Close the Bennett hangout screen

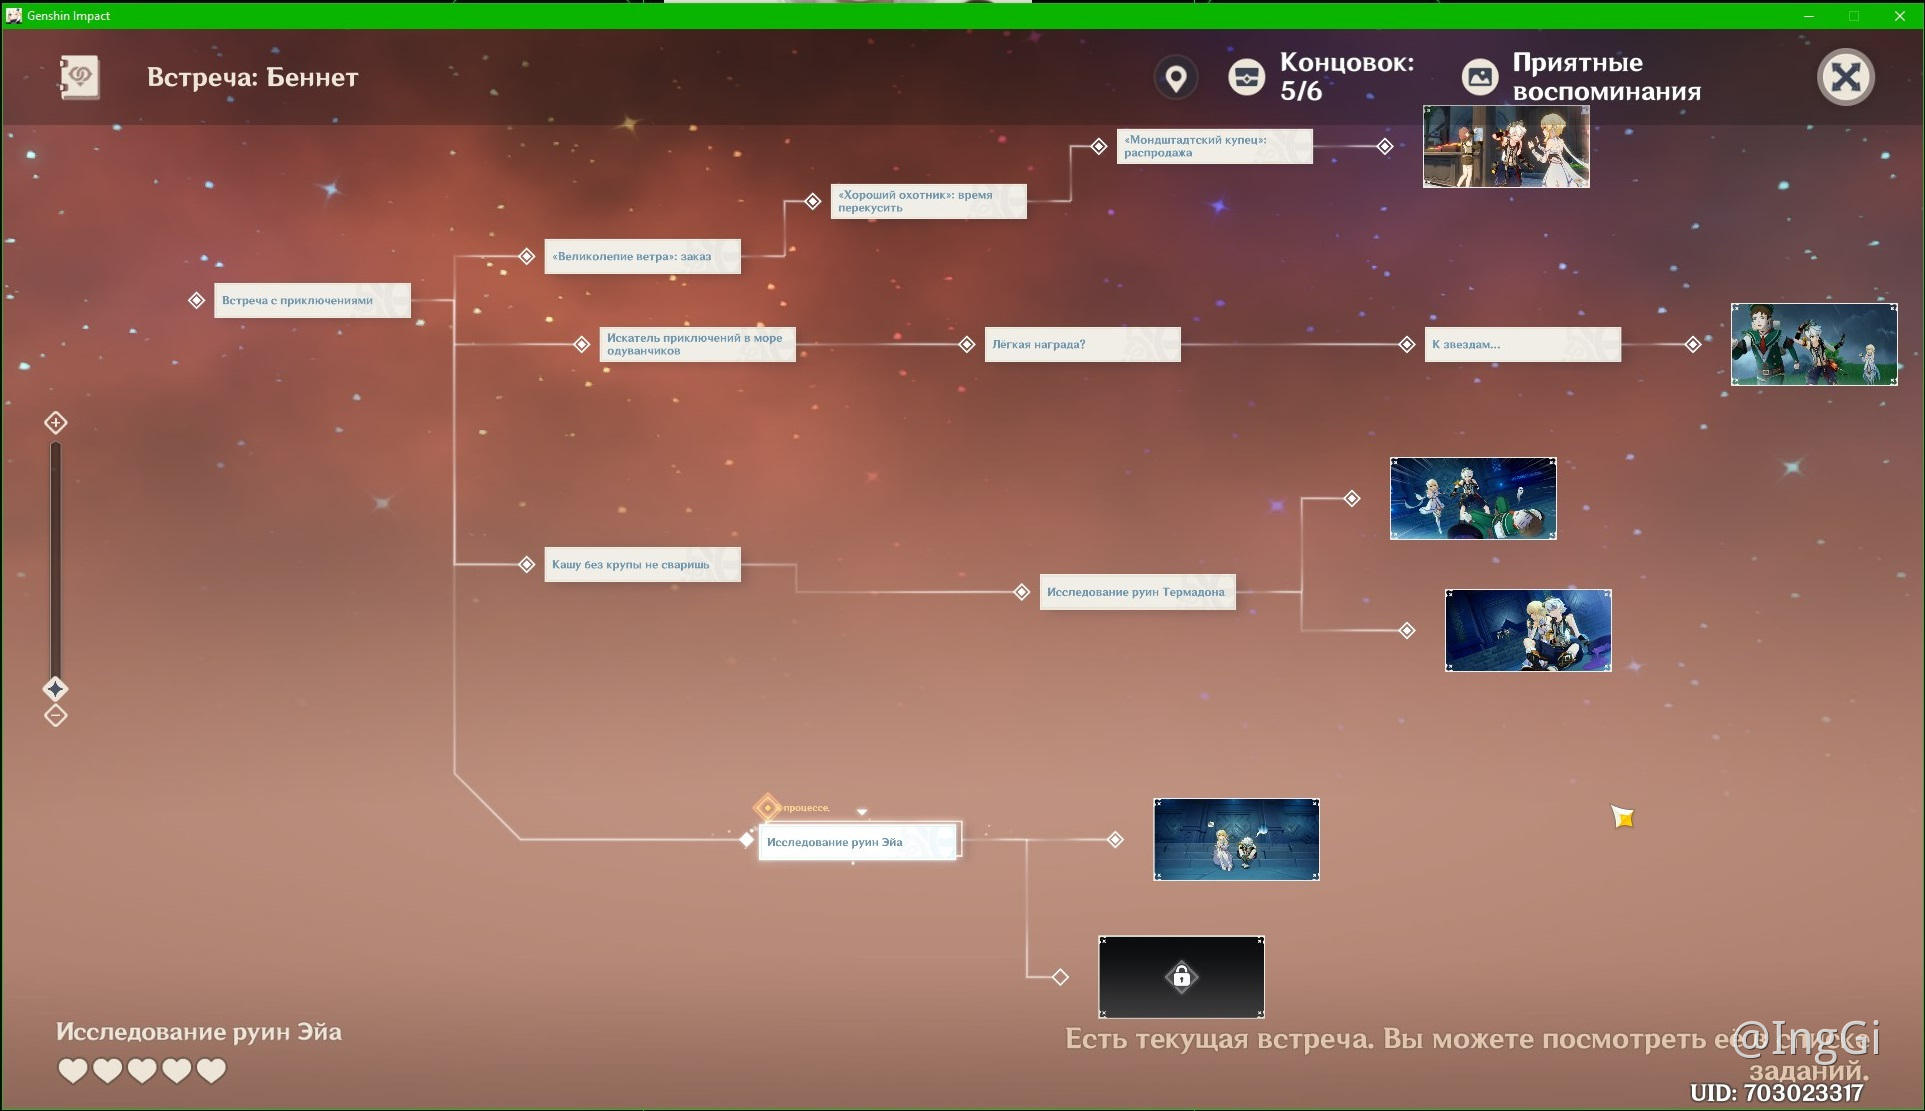pos(1845,77)
